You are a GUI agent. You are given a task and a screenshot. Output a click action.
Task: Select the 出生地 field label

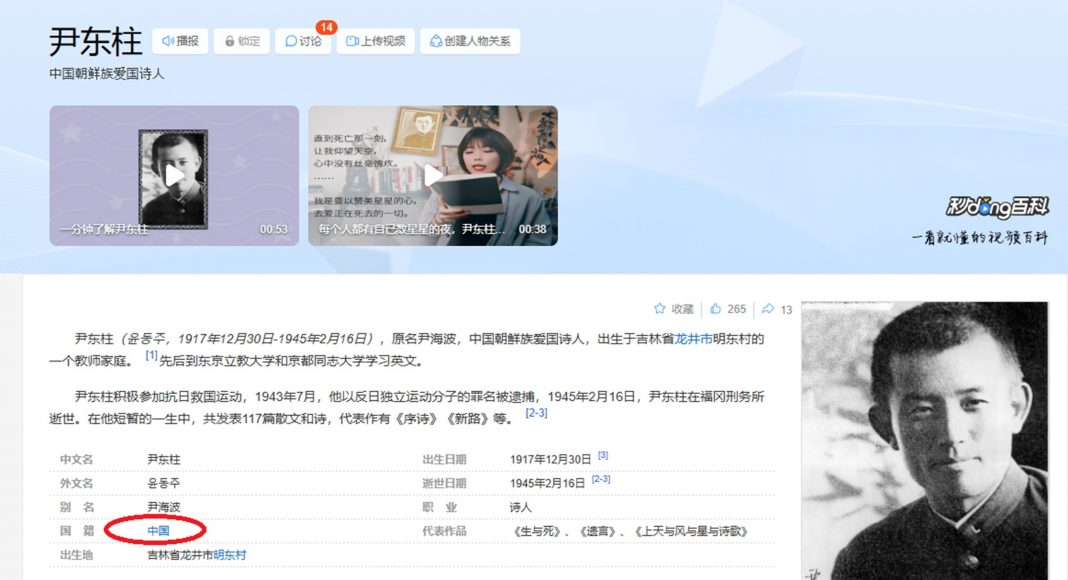click(76, 555)
